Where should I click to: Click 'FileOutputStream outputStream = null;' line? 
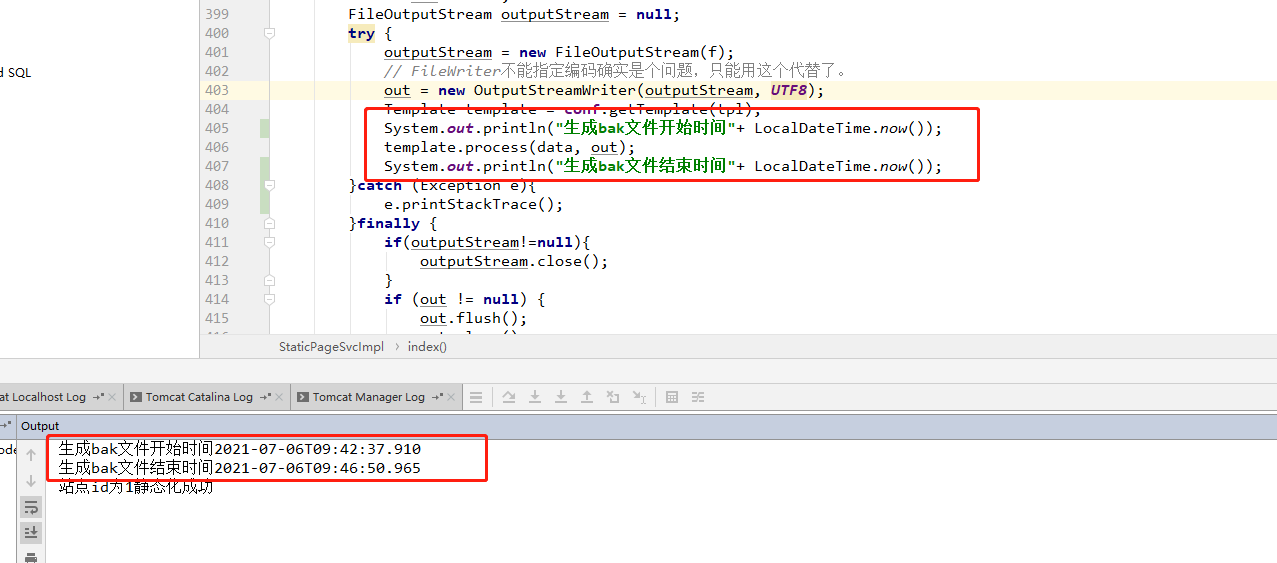(x=513, y=14)
